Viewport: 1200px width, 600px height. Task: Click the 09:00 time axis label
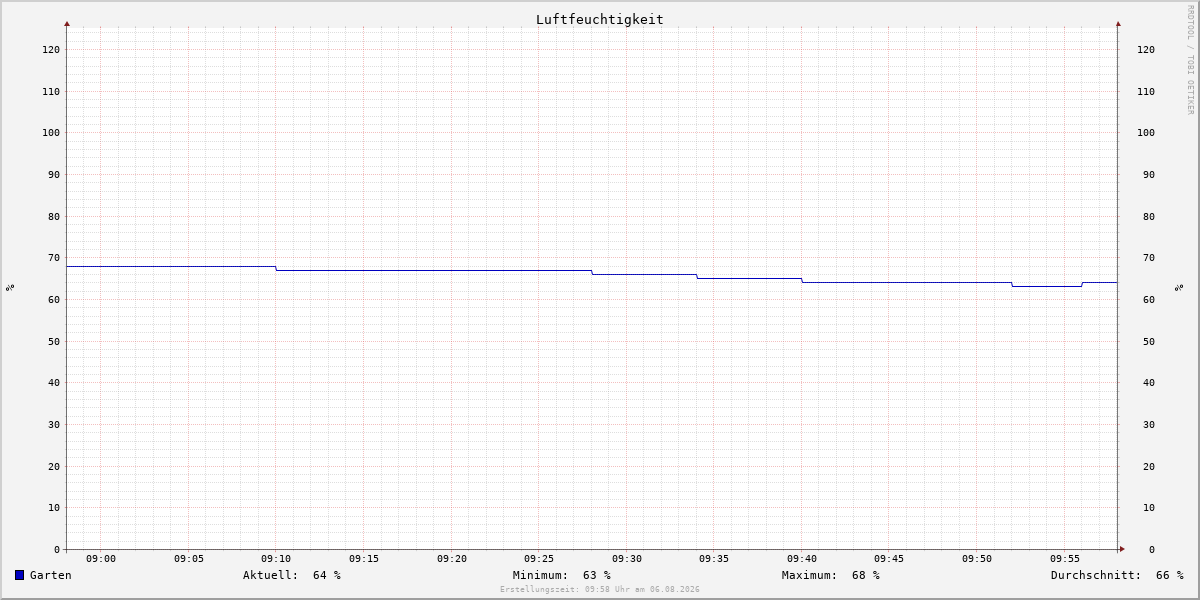coord(101,559)
